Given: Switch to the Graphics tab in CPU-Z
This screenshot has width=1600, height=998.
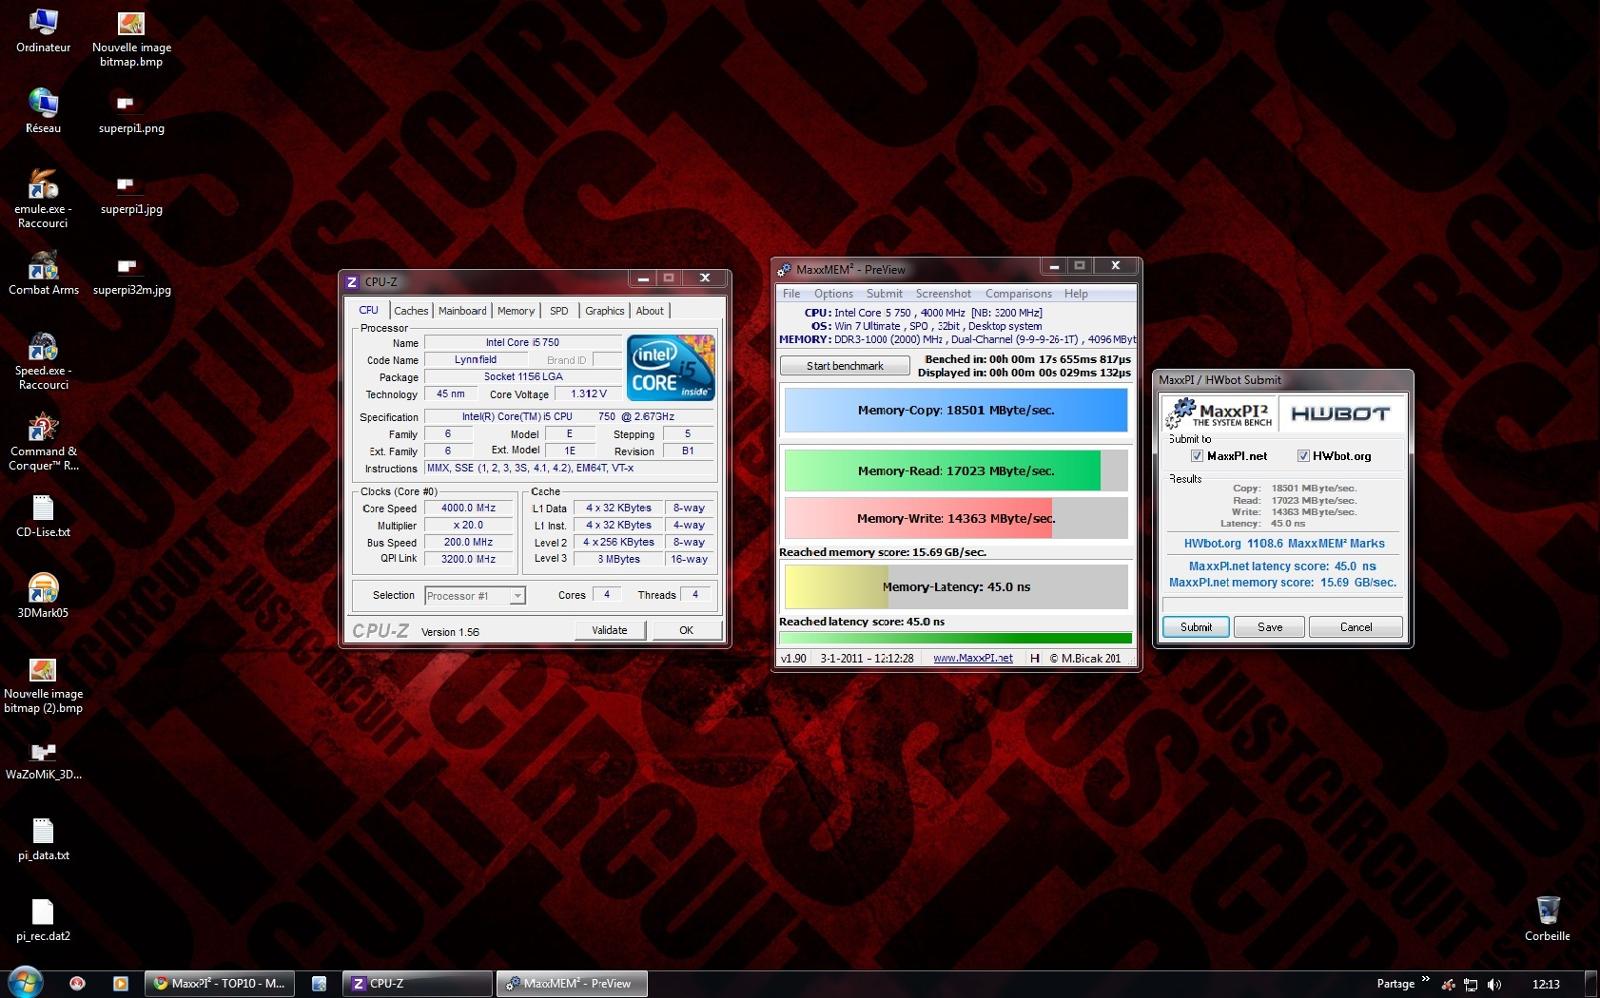Looking at the screenshot, I should tap(605, 311).
